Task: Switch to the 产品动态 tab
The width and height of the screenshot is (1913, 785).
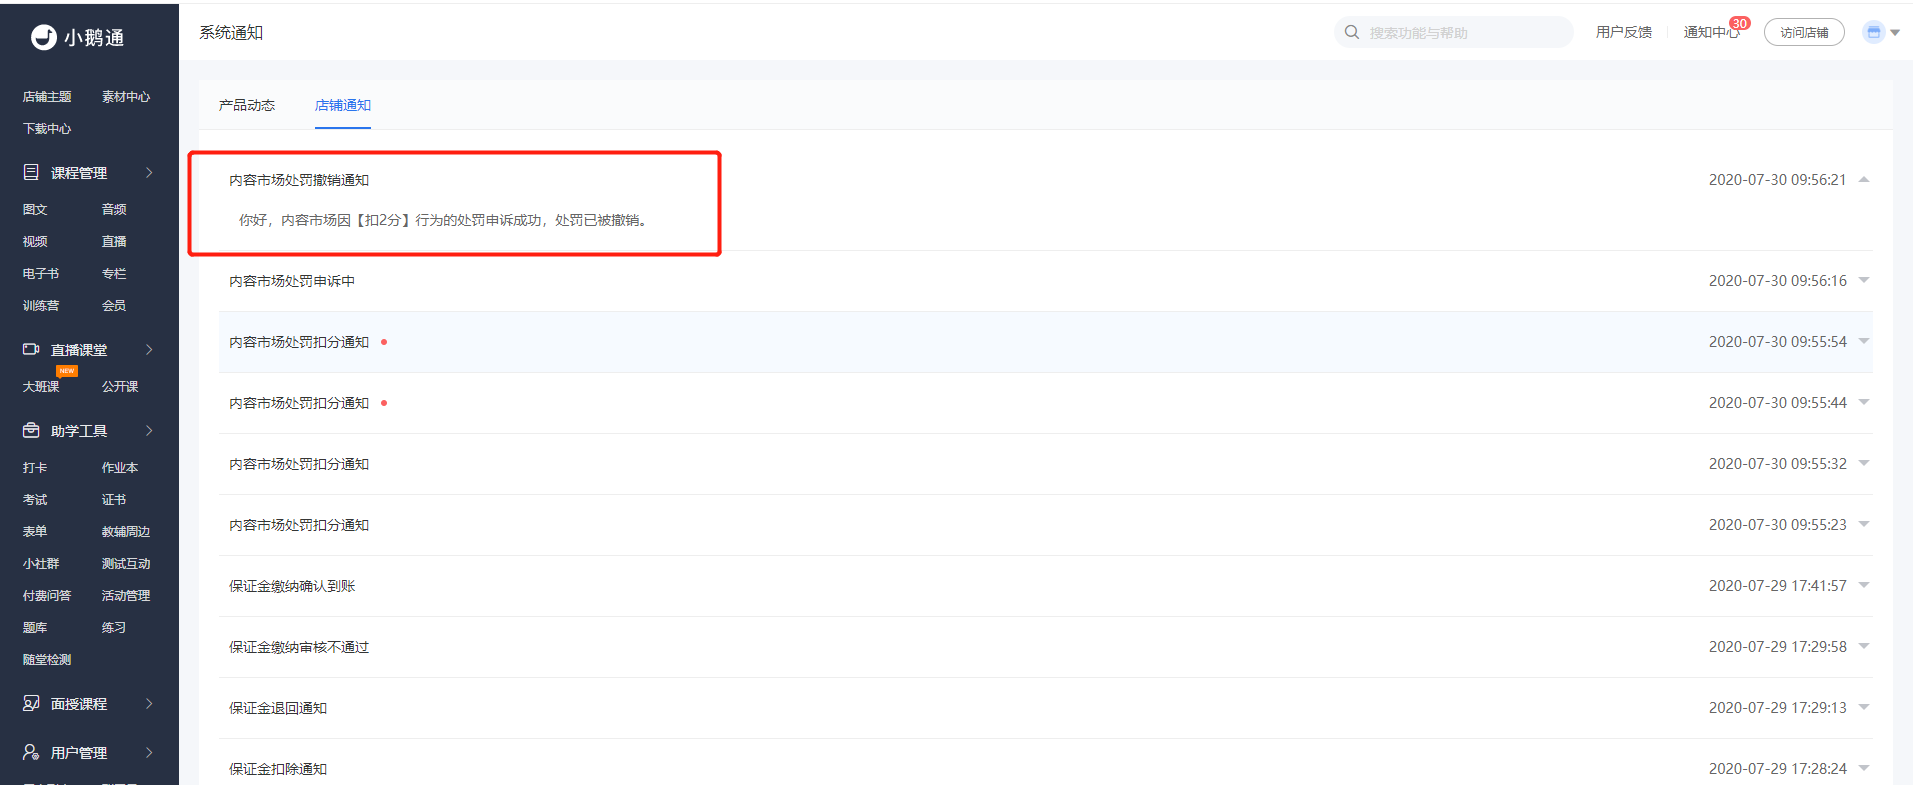Action: (247, 105)
